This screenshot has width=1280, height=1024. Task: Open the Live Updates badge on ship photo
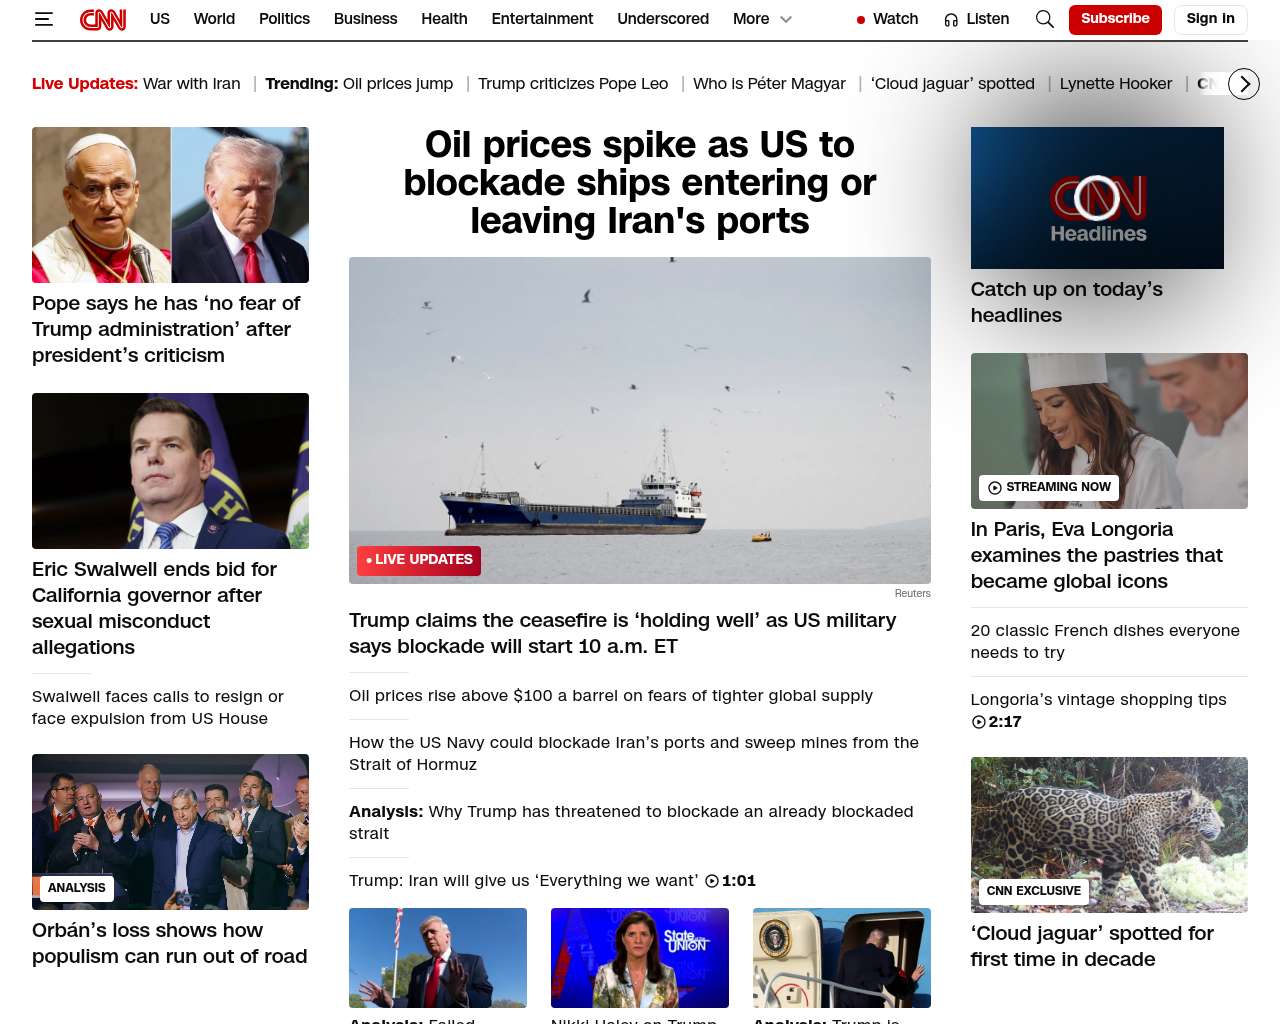tap(419, 560)
